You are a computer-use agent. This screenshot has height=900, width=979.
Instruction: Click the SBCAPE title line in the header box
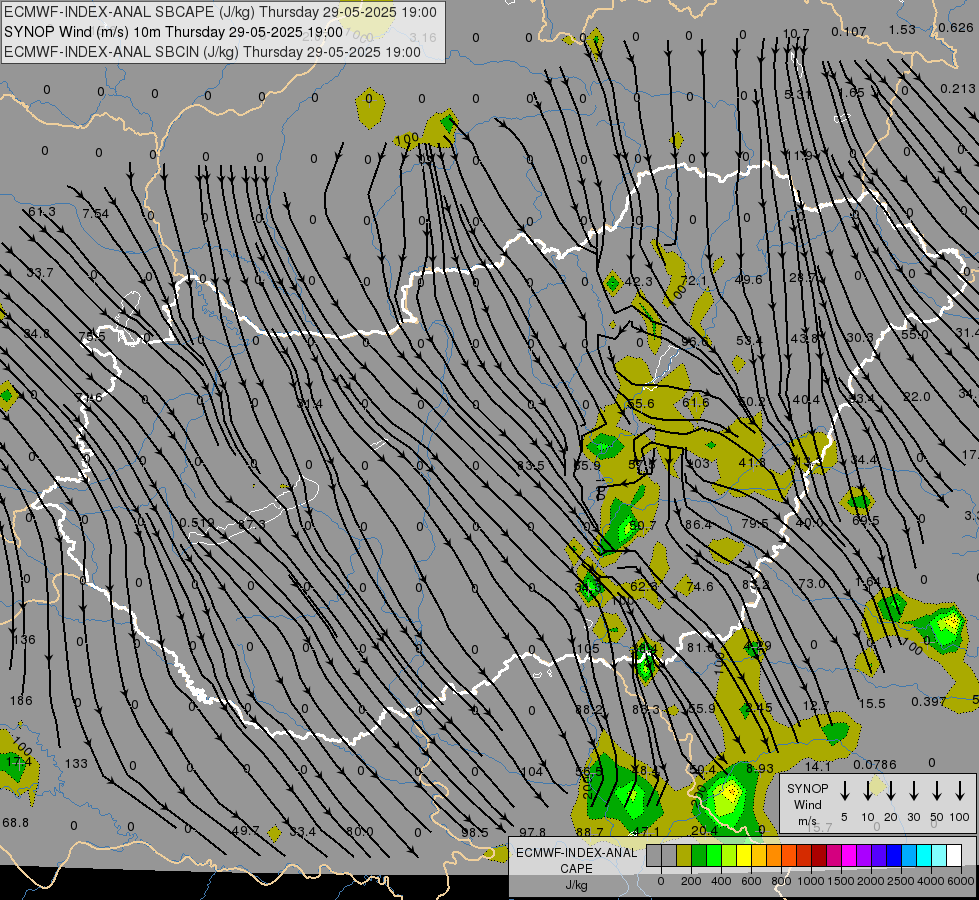[220, 12]
